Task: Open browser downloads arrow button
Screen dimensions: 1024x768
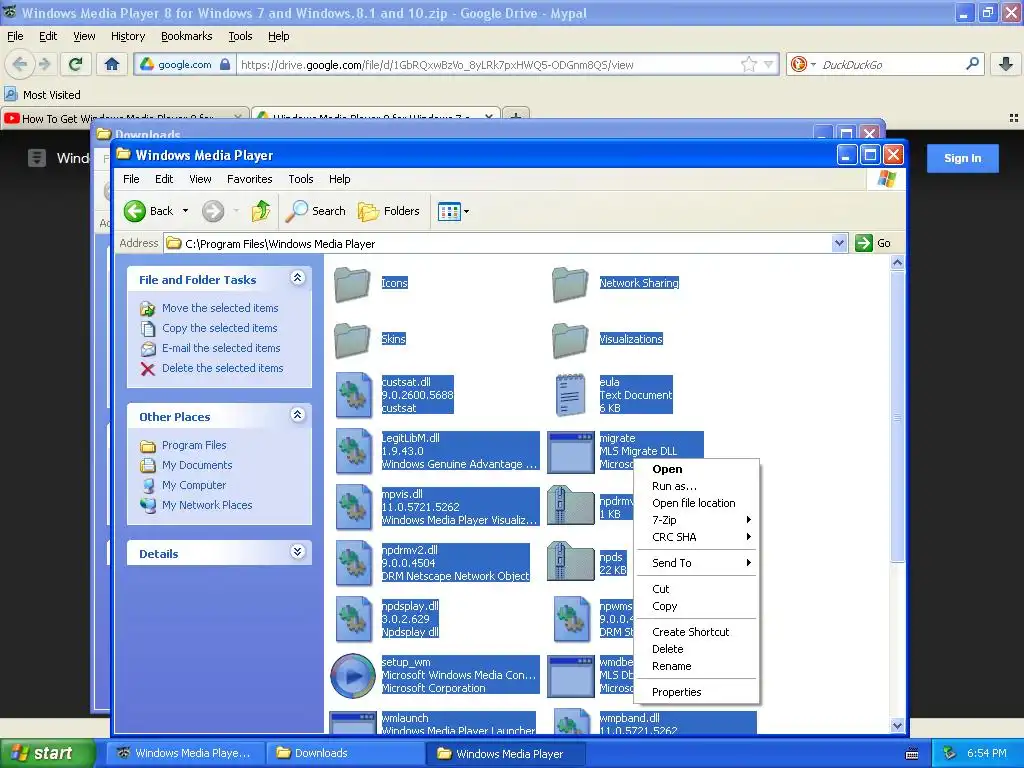Action: point(1006,64)
